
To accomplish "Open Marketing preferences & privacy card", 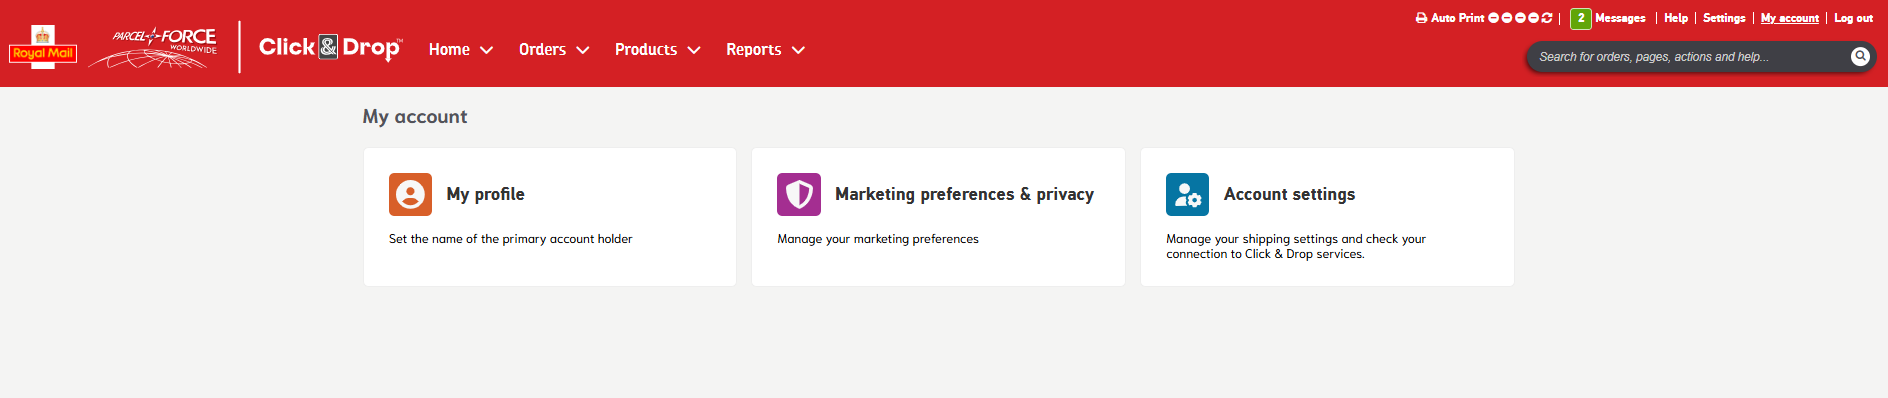I will pyautogui.click(x=938, y=217).
